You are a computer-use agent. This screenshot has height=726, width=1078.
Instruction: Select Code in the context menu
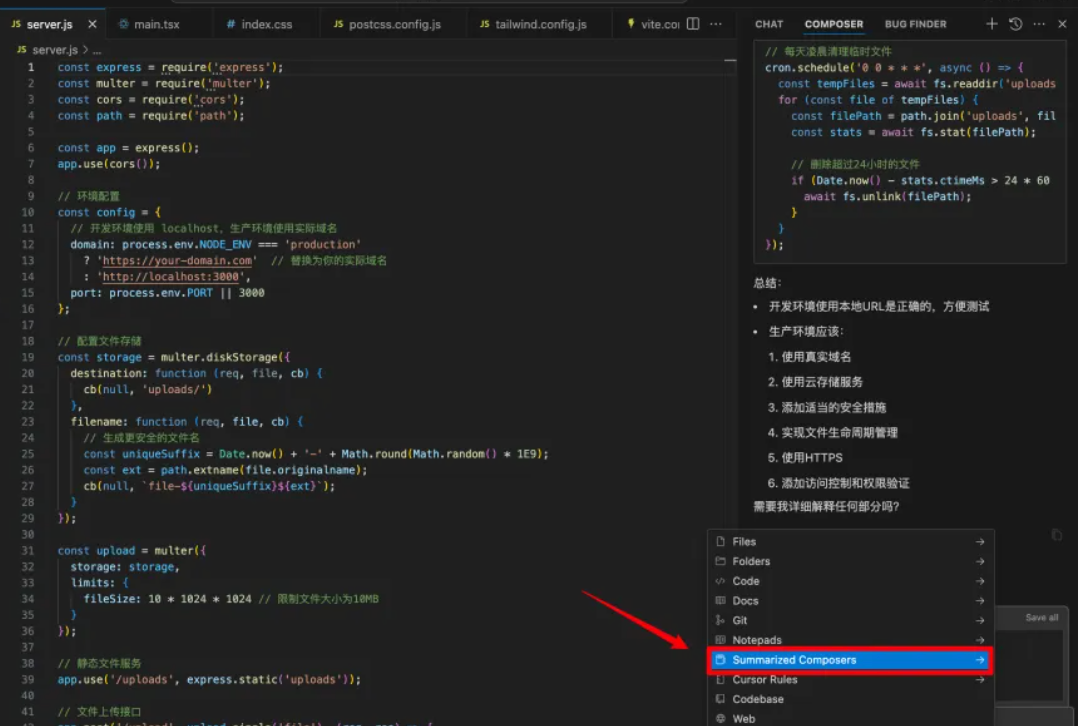click(x=850, y=581)
